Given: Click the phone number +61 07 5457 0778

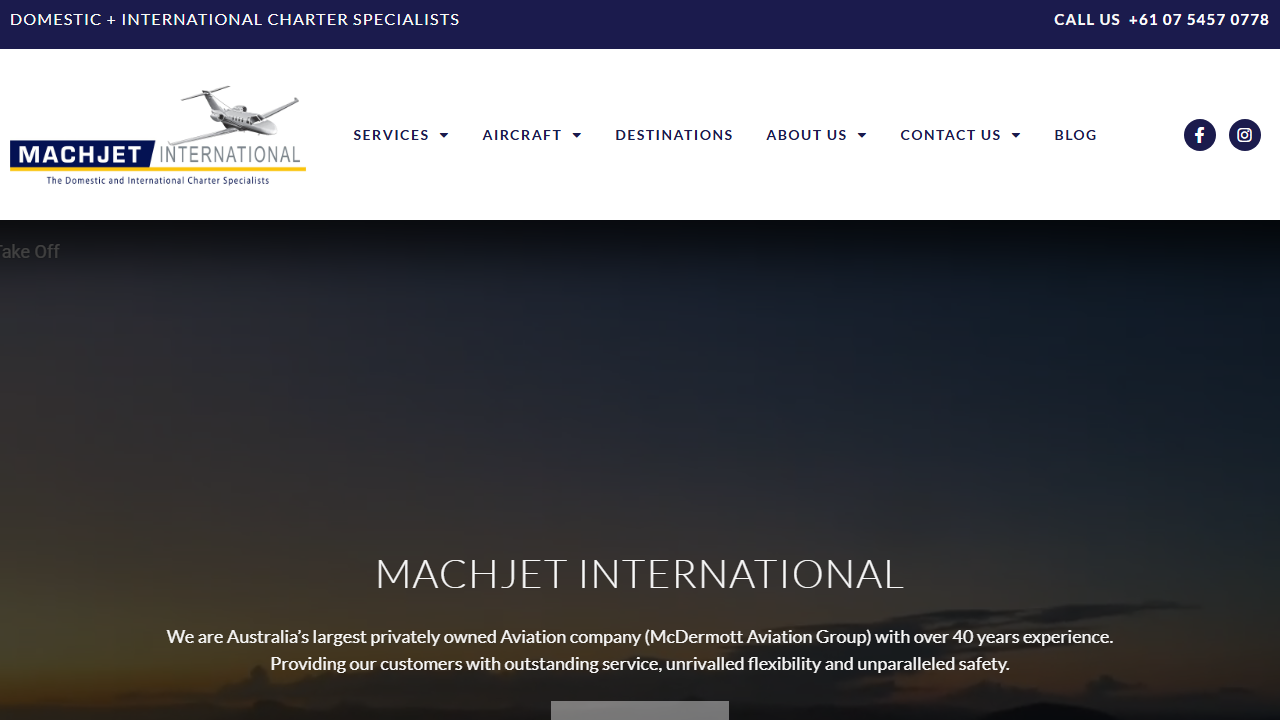Looking at the screenshot, I should tap(1198, 20).
